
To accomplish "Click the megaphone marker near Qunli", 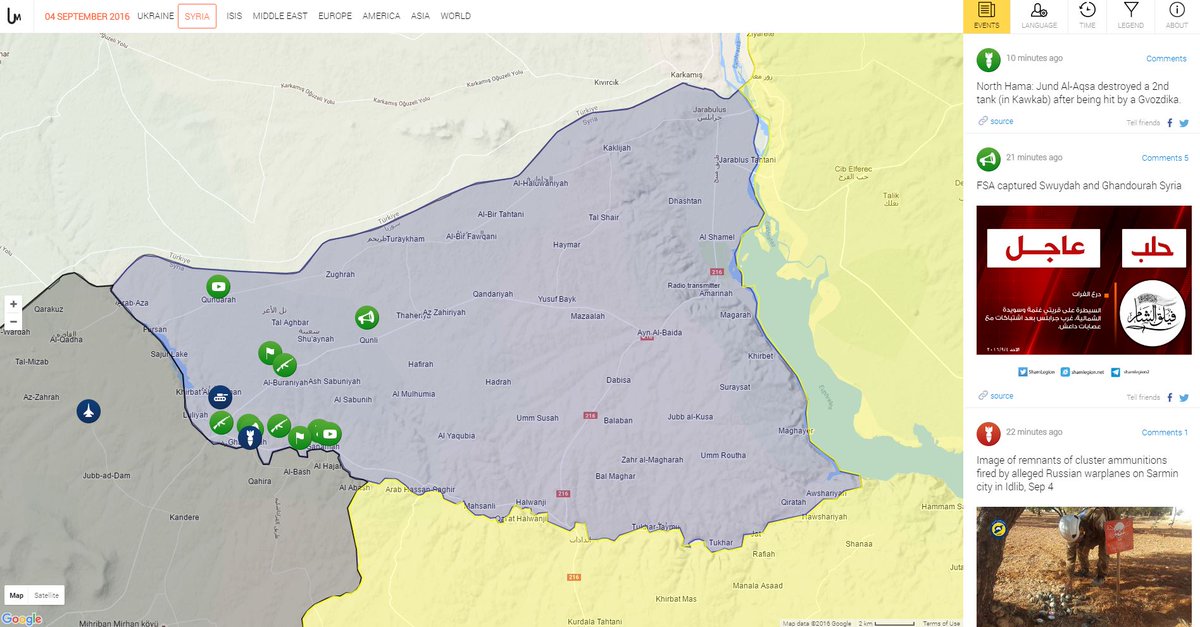I will click(367, 318).
